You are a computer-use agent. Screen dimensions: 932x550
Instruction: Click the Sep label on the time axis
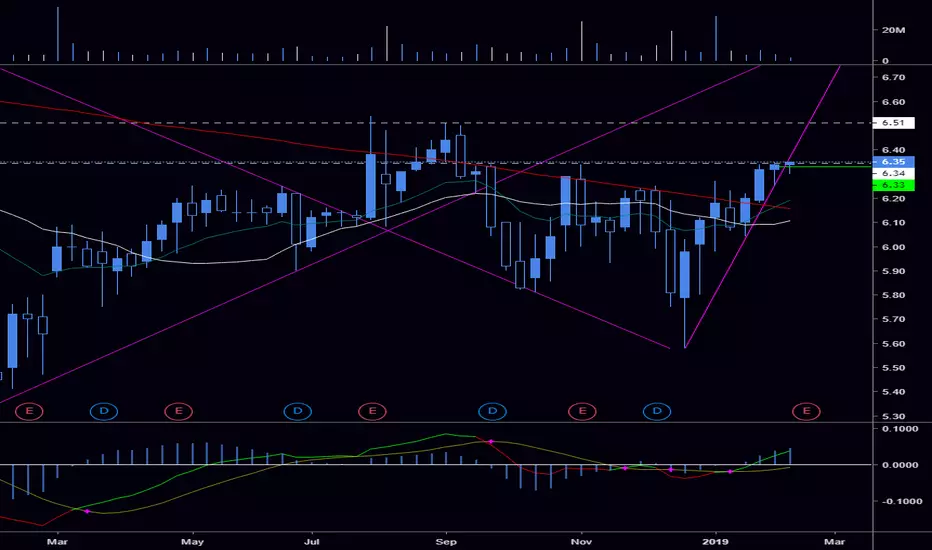click(446, 542)
